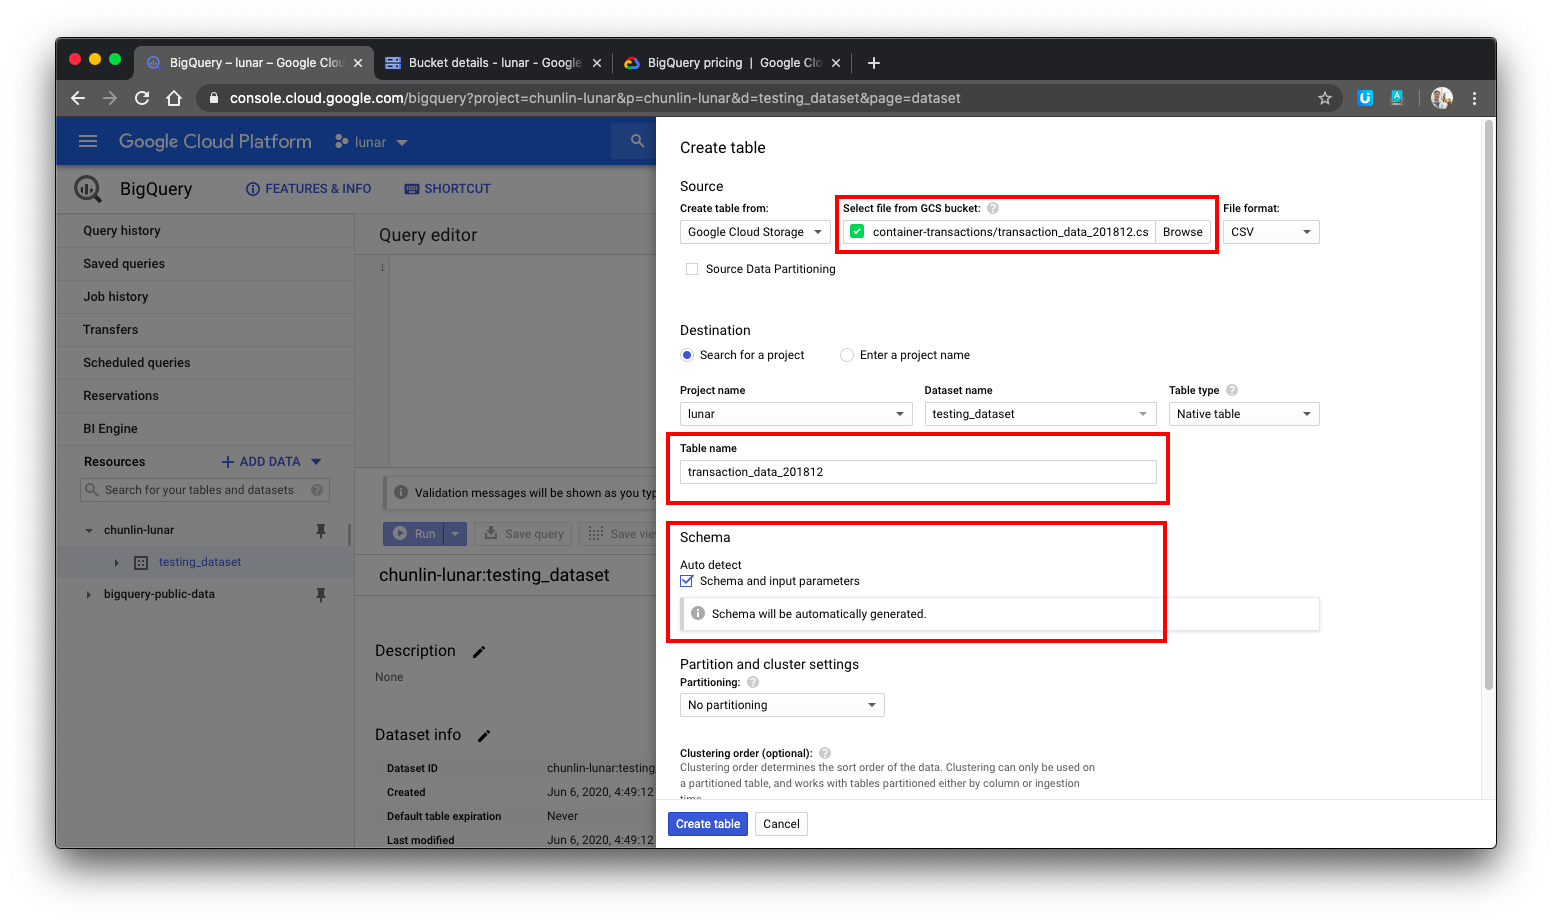The height and width of the screenshot is (922, 1552).
Task: Open the File format dropdown
Action: point(1270,231)
